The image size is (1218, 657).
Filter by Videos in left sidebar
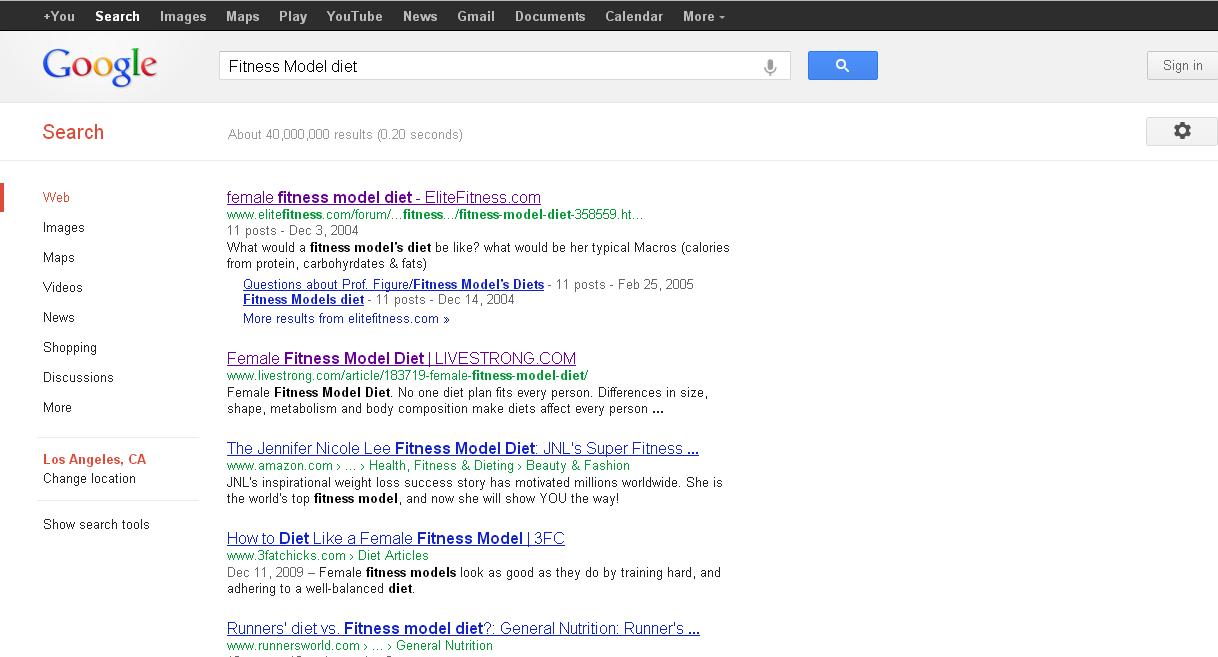pyautogui.click(x=62, y=288)
